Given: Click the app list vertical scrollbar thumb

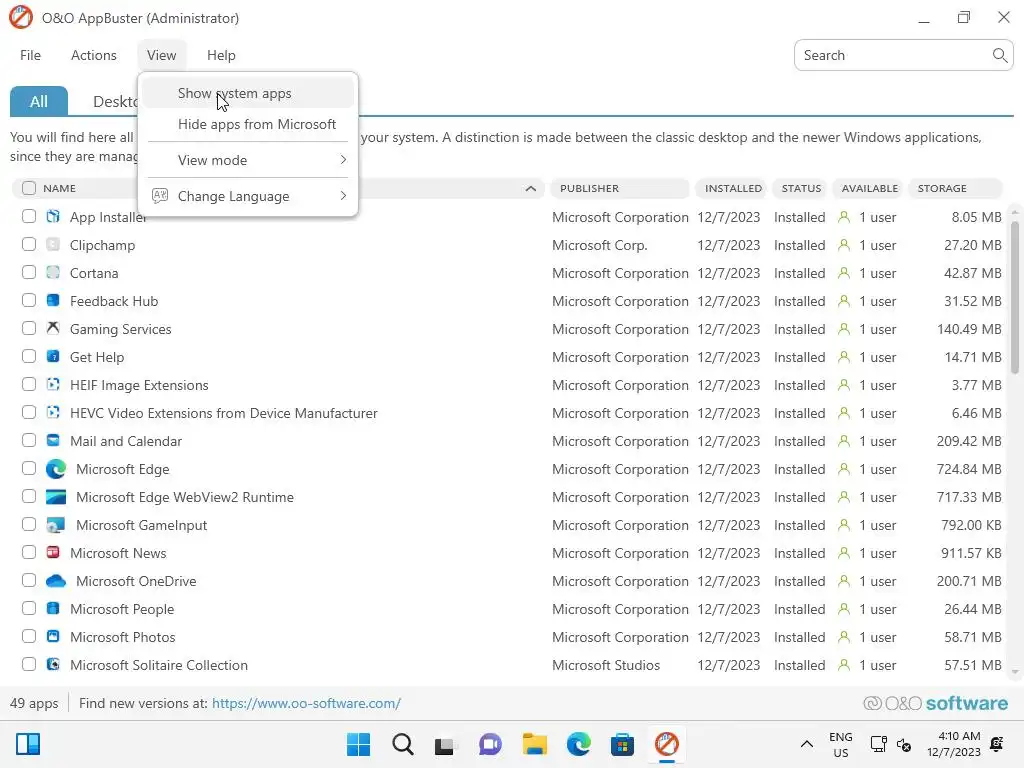Looking at the screenshot, I should tap(1014, 297).
